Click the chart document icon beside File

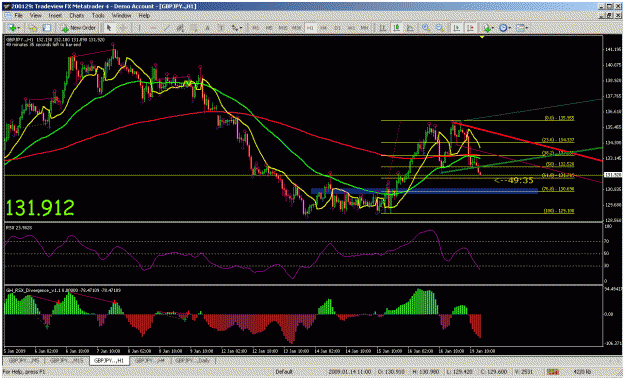pyautogui.click(x=8, y=16)
